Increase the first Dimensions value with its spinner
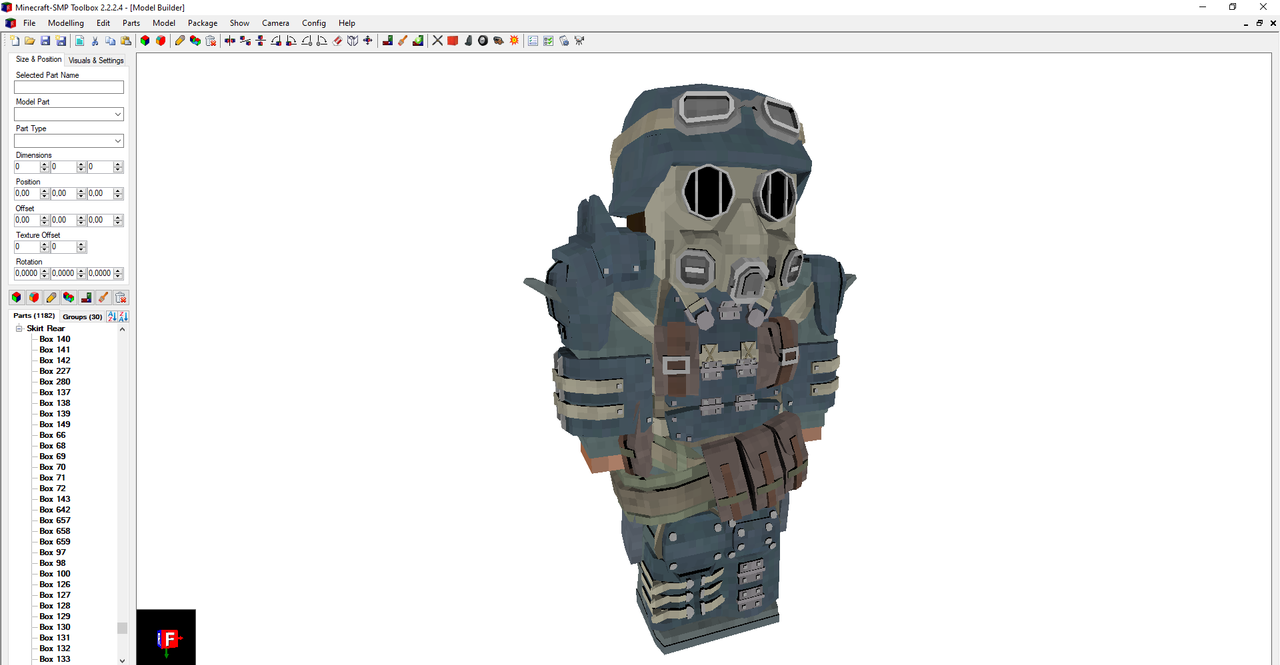 (44, 164)
